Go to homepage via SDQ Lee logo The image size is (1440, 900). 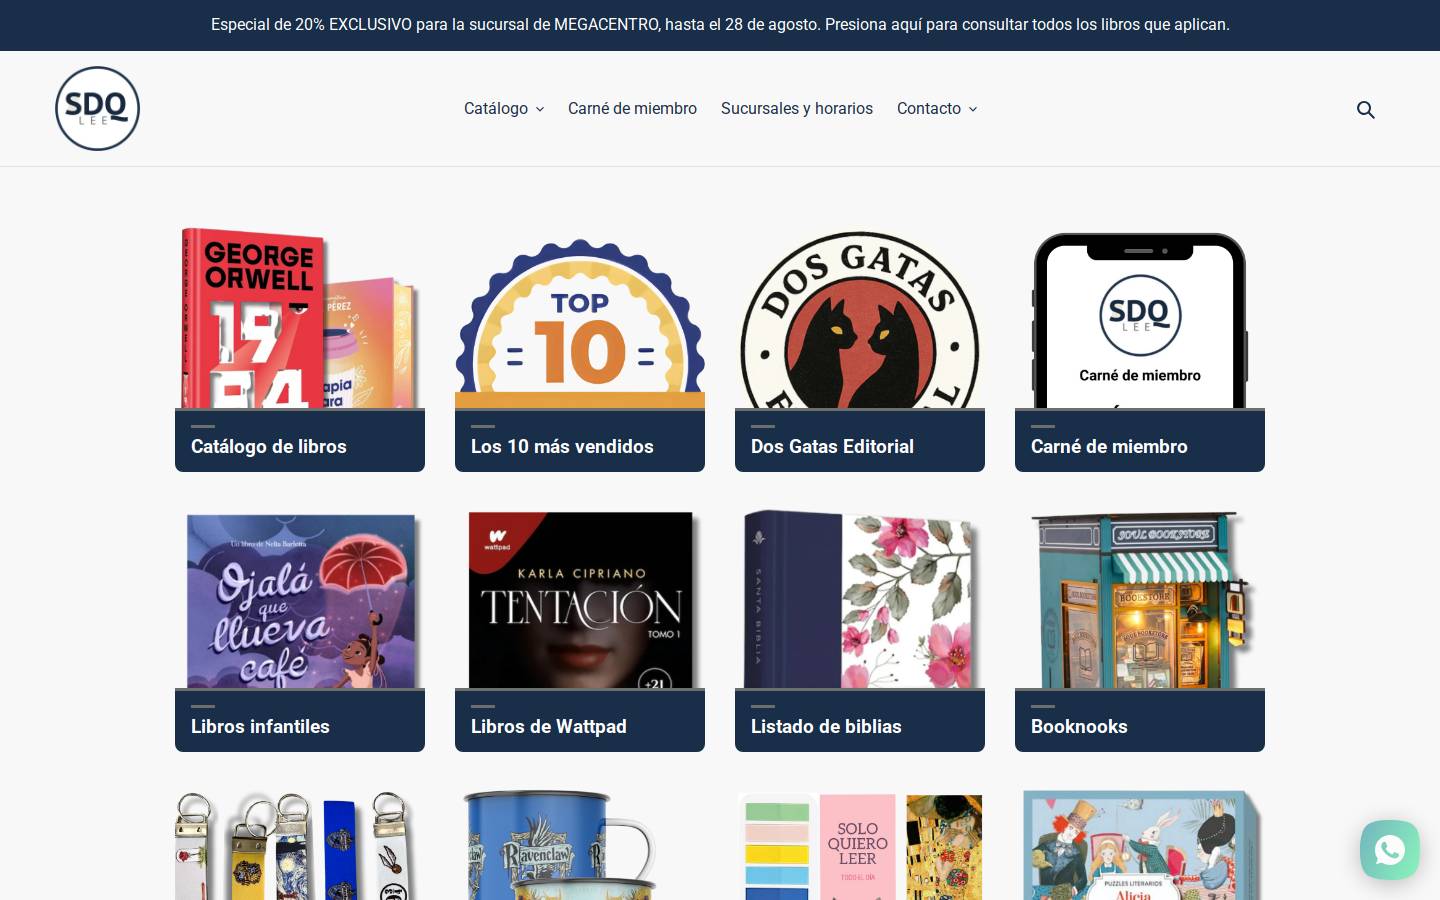click(97, 109)
